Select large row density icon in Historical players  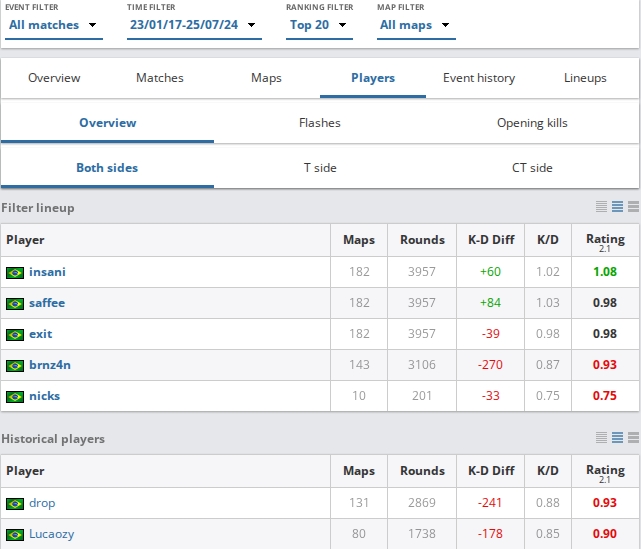[x=633, y=438]
